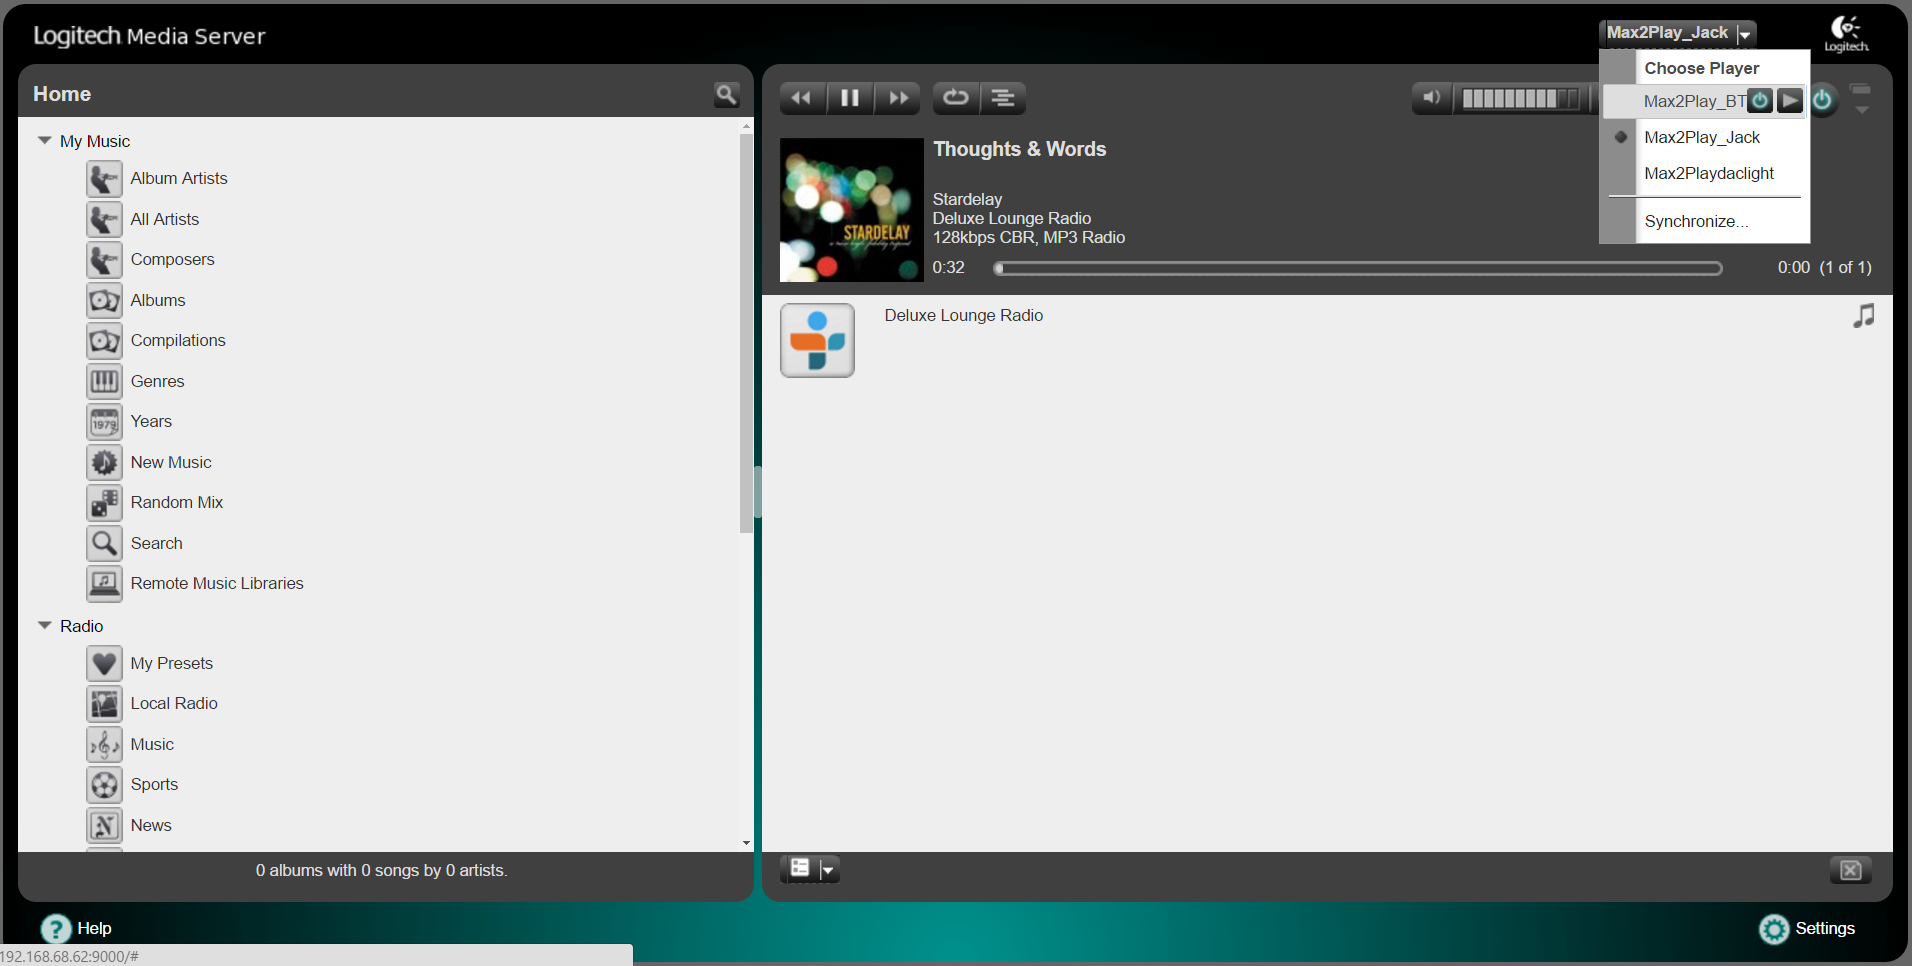Pause the current playback

click(850, 98)
